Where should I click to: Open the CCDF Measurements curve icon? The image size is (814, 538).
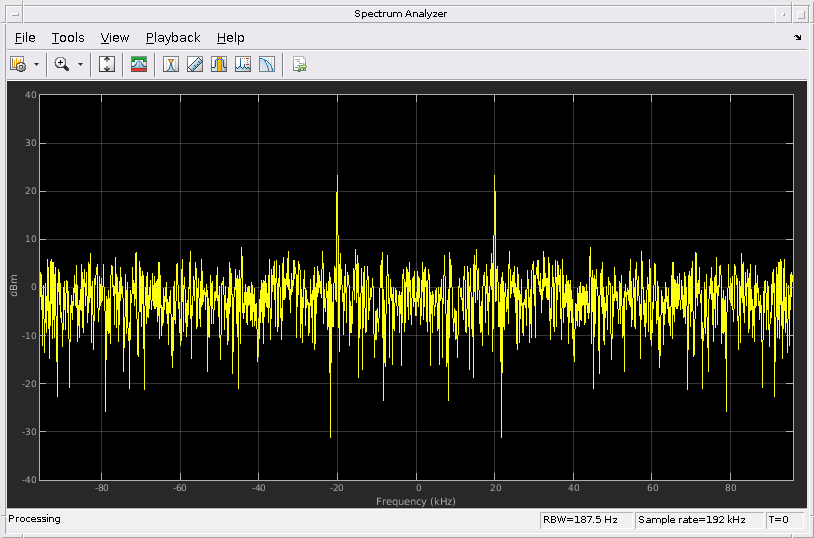267,64
